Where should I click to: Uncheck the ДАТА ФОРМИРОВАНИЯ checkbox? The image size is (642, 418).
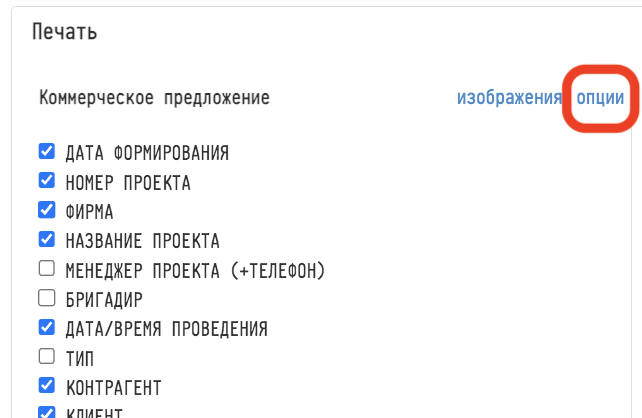(x=46, y=152)
